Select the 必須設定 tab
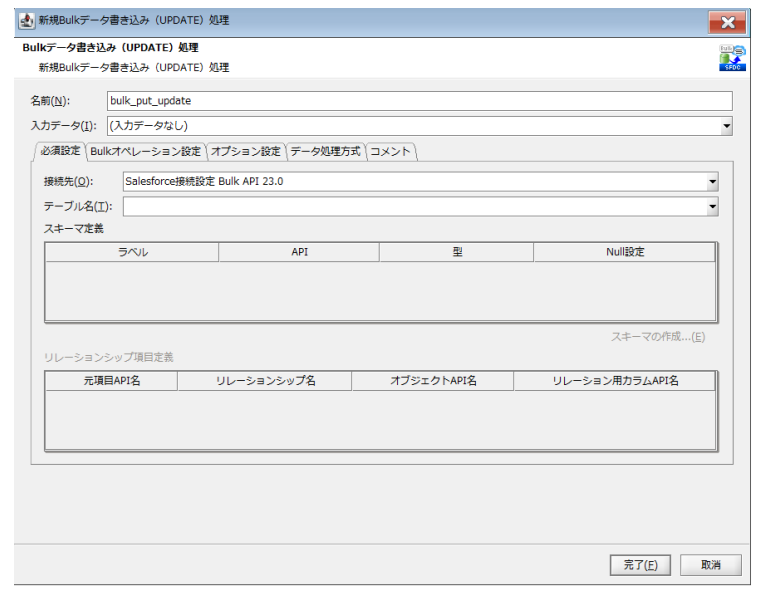 60,151
